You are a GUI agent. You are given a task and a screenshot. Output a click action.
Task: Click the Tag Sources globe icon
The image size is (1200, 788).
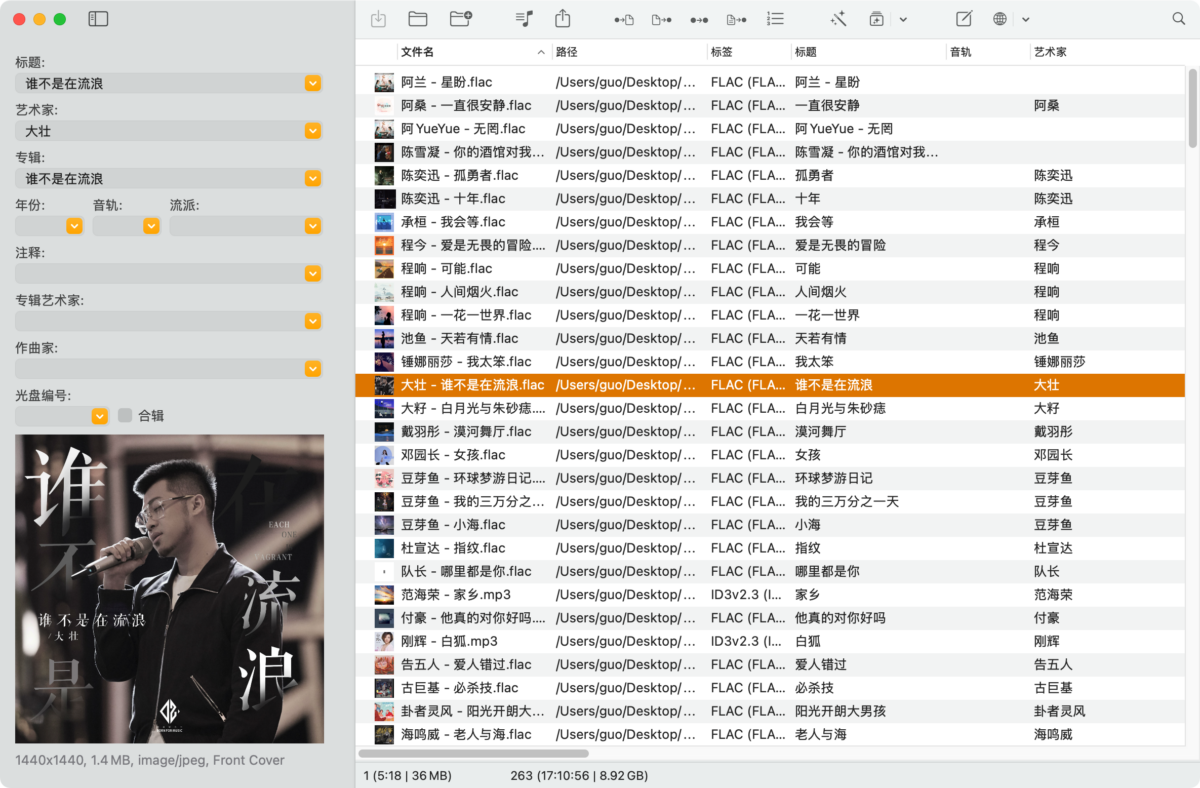tap(1000, 19)
